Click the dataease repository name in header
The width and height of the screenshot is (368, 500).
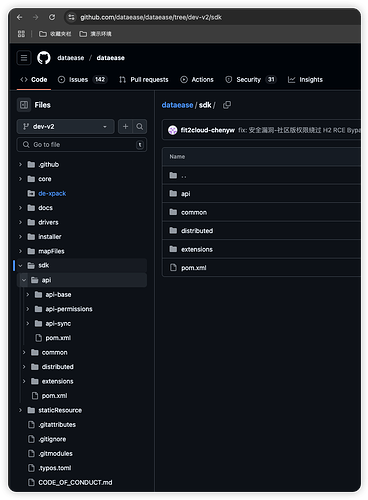point(111,58)
